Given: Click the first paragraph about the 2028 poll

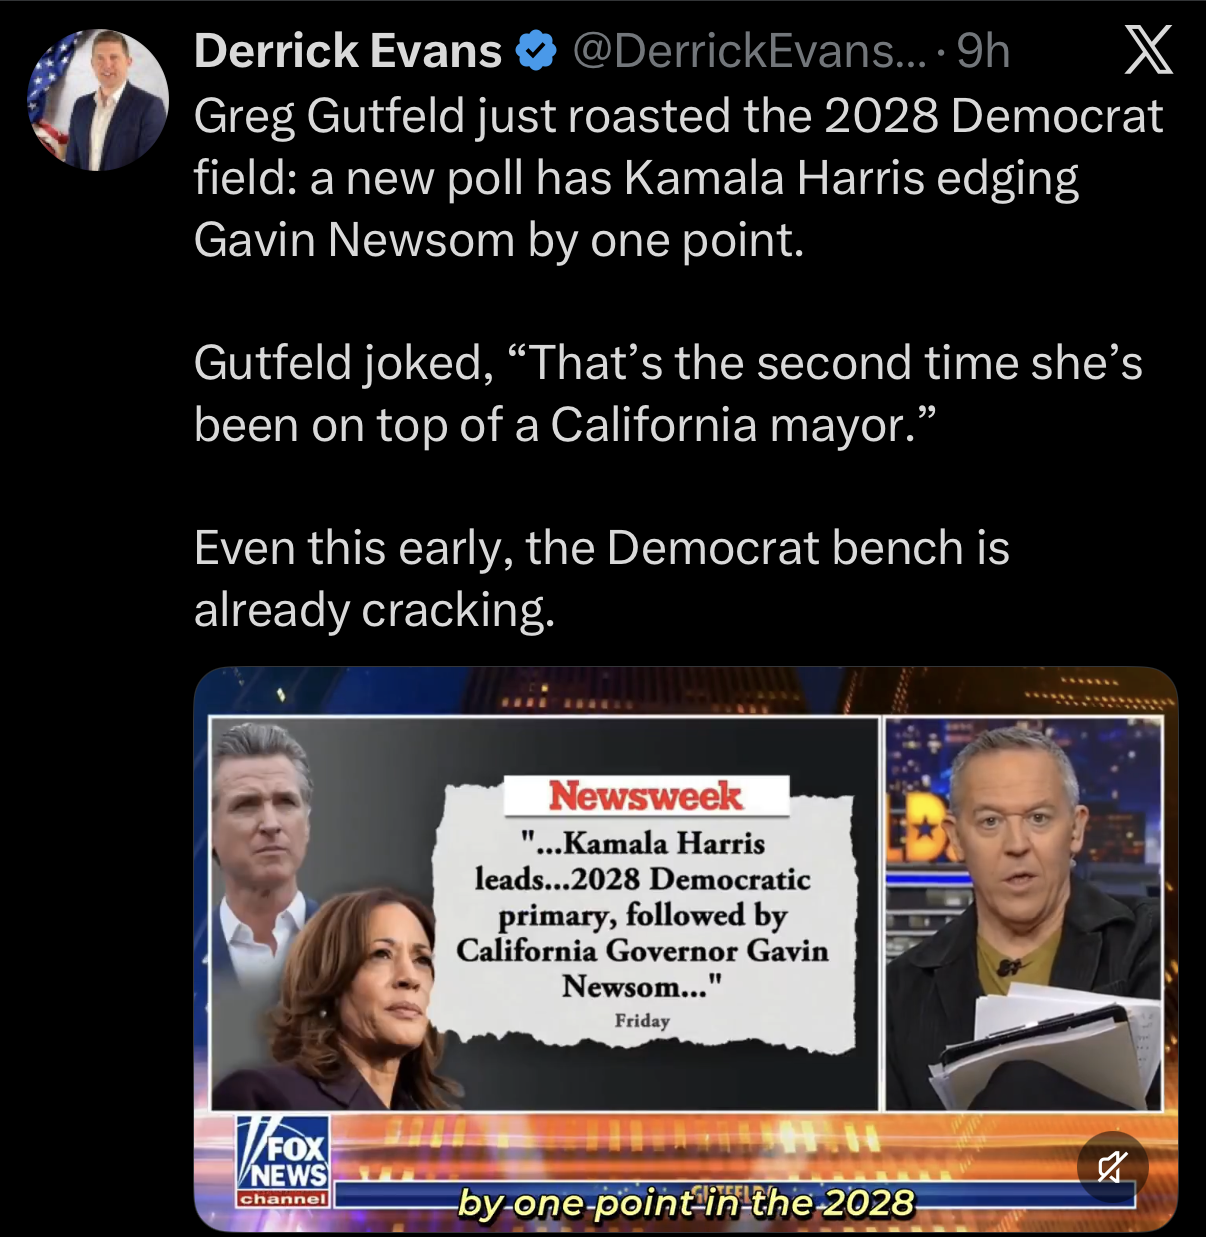Looking at the screenshot, I should 679,178.
